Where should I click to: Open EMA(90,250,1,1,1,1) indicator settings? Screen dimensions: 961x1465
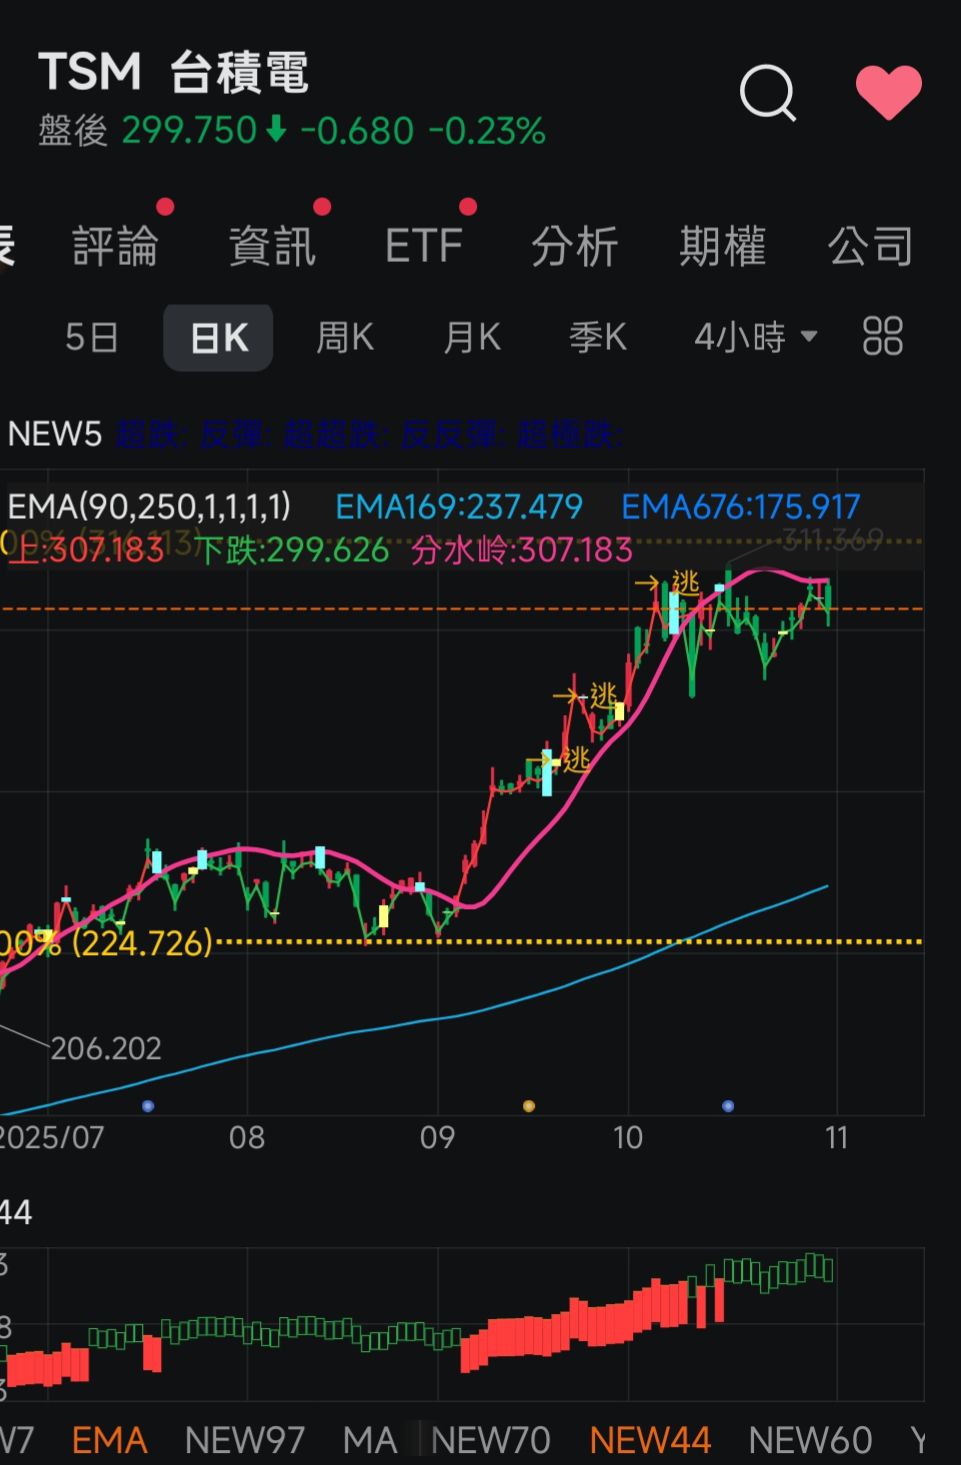(149, 507)
